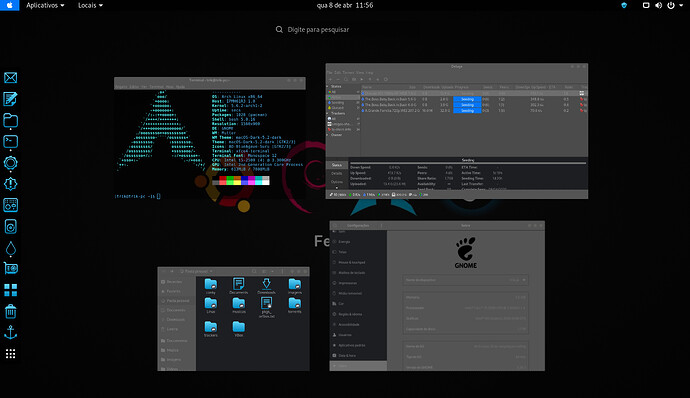Select Pasta pessoal in Files sidebar

point(177,301)
